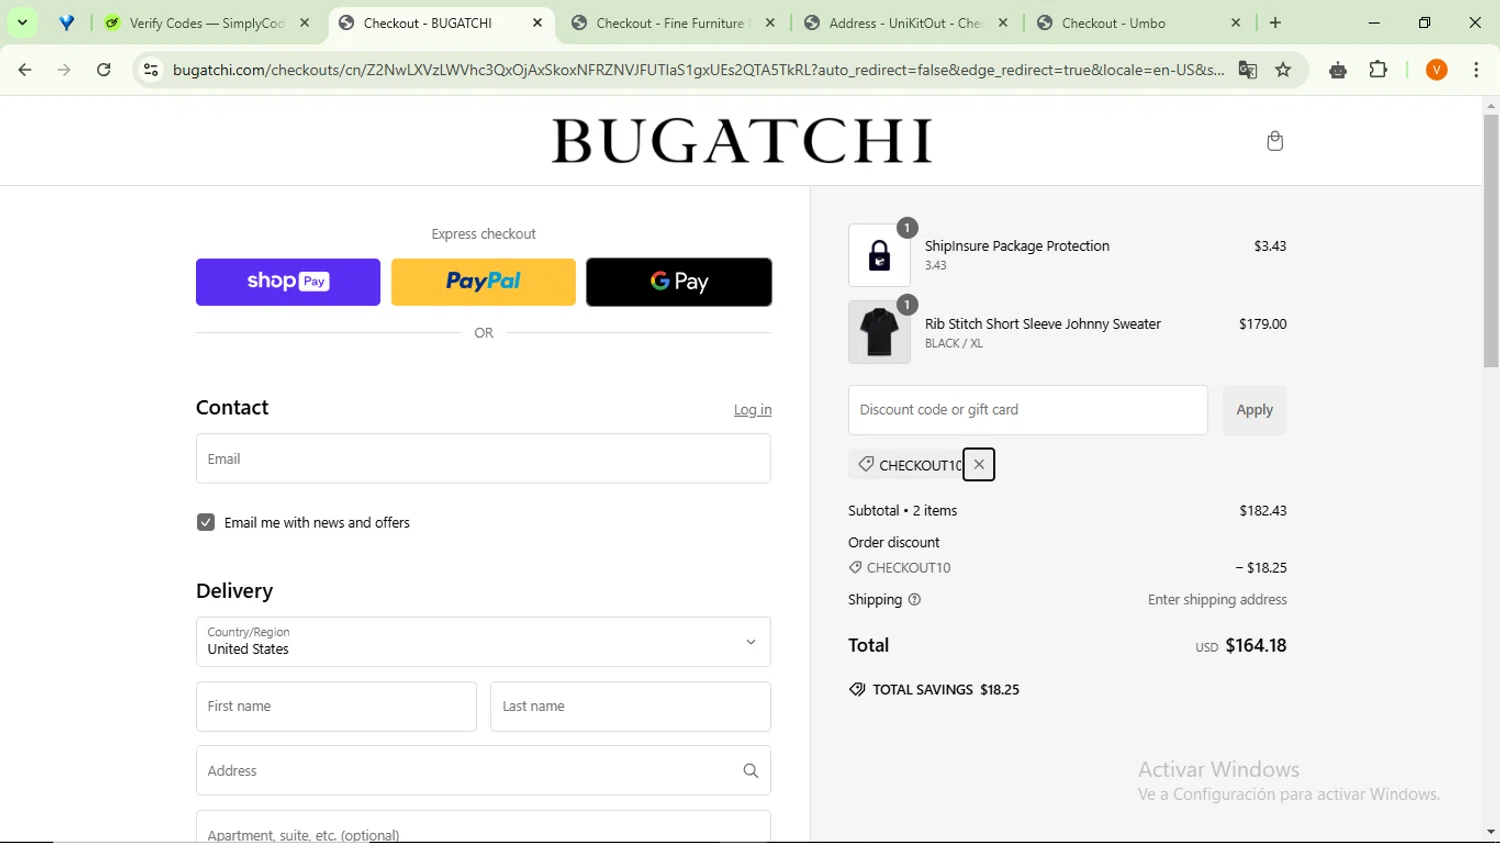This screenshot has height=843, width=1500.
Task: Close the Verify Codes SimplyCodes tab
Action: pos(305,22)
